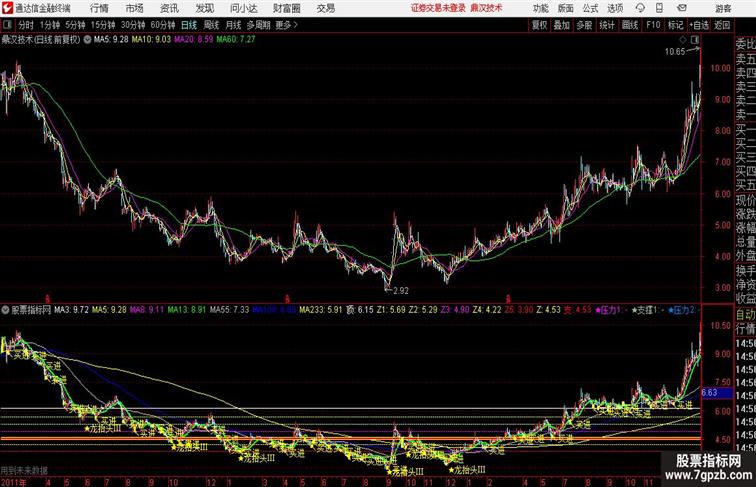Switch to the 30分钟 period tab
The image size is (756, 487).
click(133, 25)
